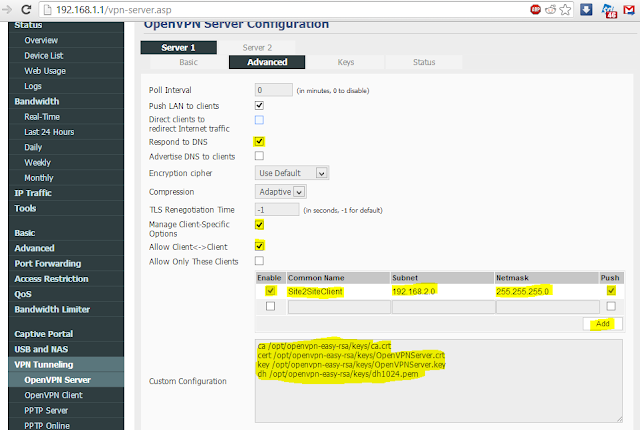Enable Direct clients to redirect Internet traffic
The width and height of the screenshot is (640, 430).
coord(259,120)
